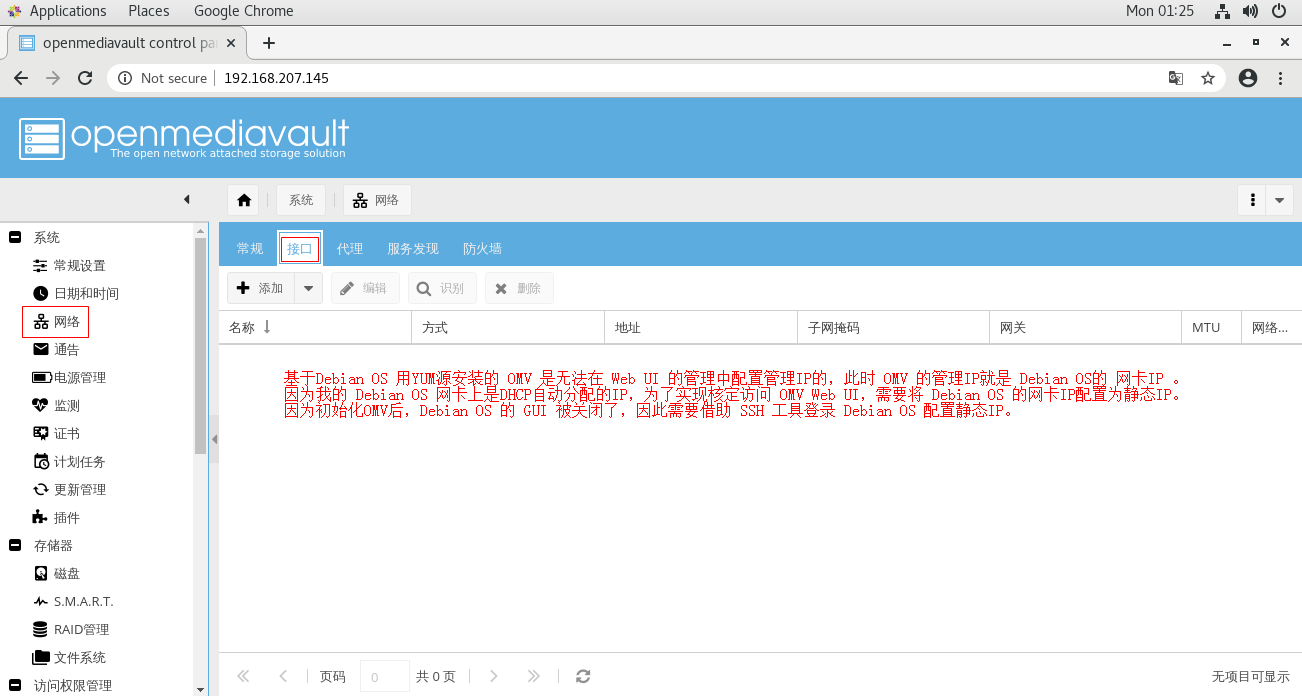Open Certificates (证书) item

pos(56,433)
